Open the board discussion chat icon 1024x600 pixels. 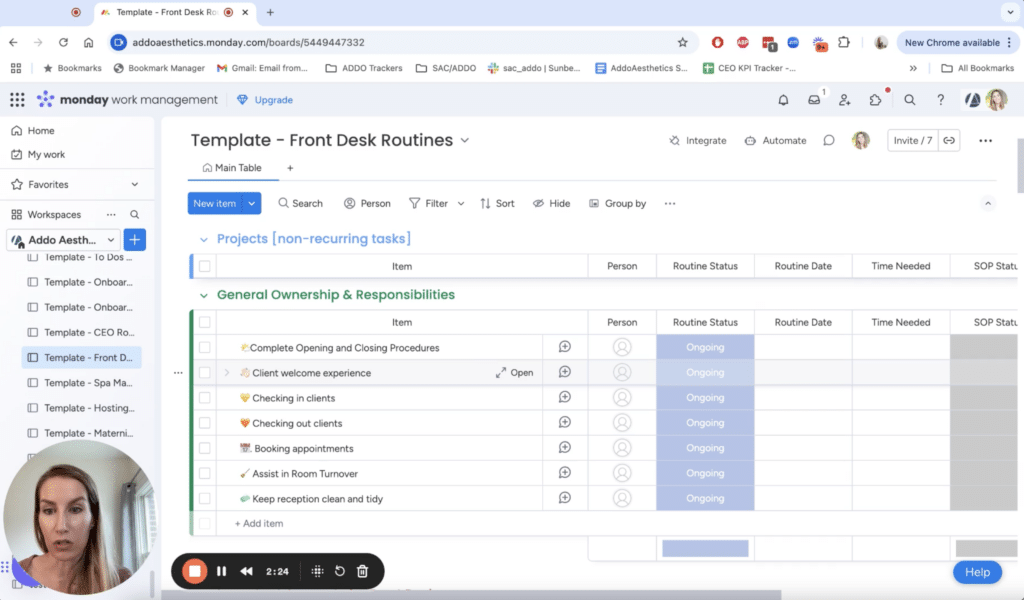[x=829, y=141]
